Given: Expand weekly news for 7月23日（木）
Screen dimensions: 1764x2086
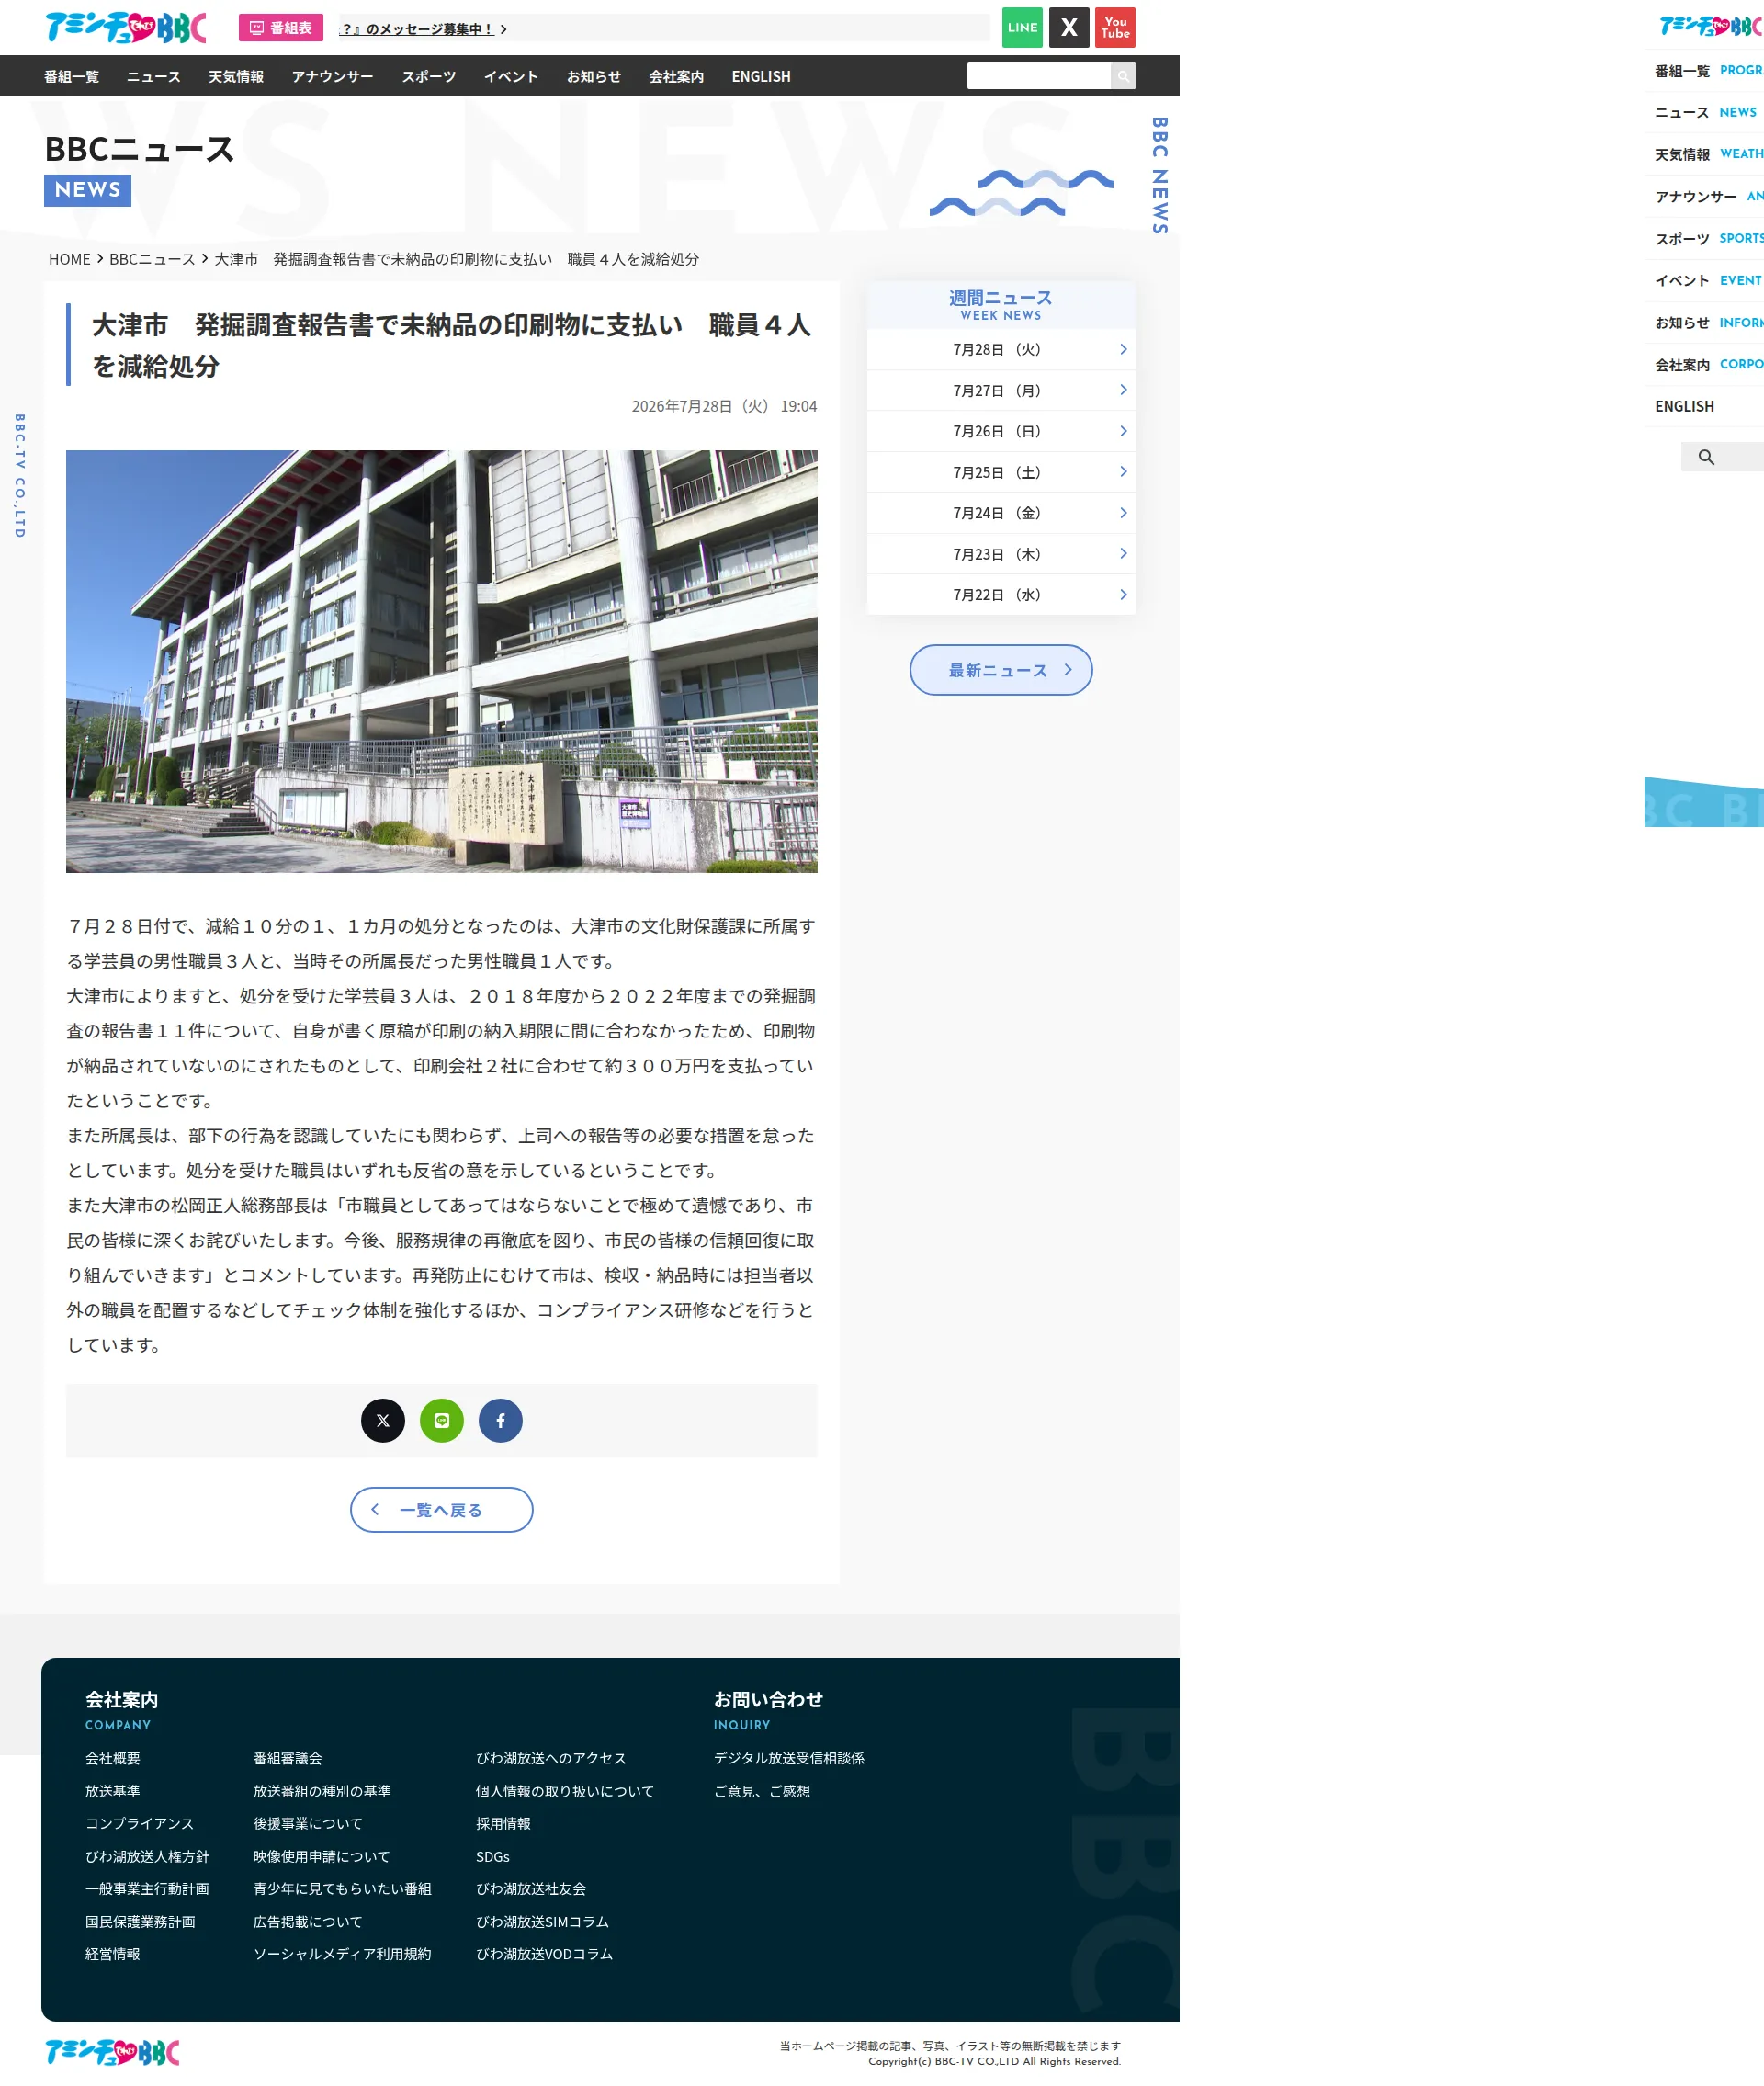Looking at the screenshot, I should pyautogui.click(x=1000, y=554).
